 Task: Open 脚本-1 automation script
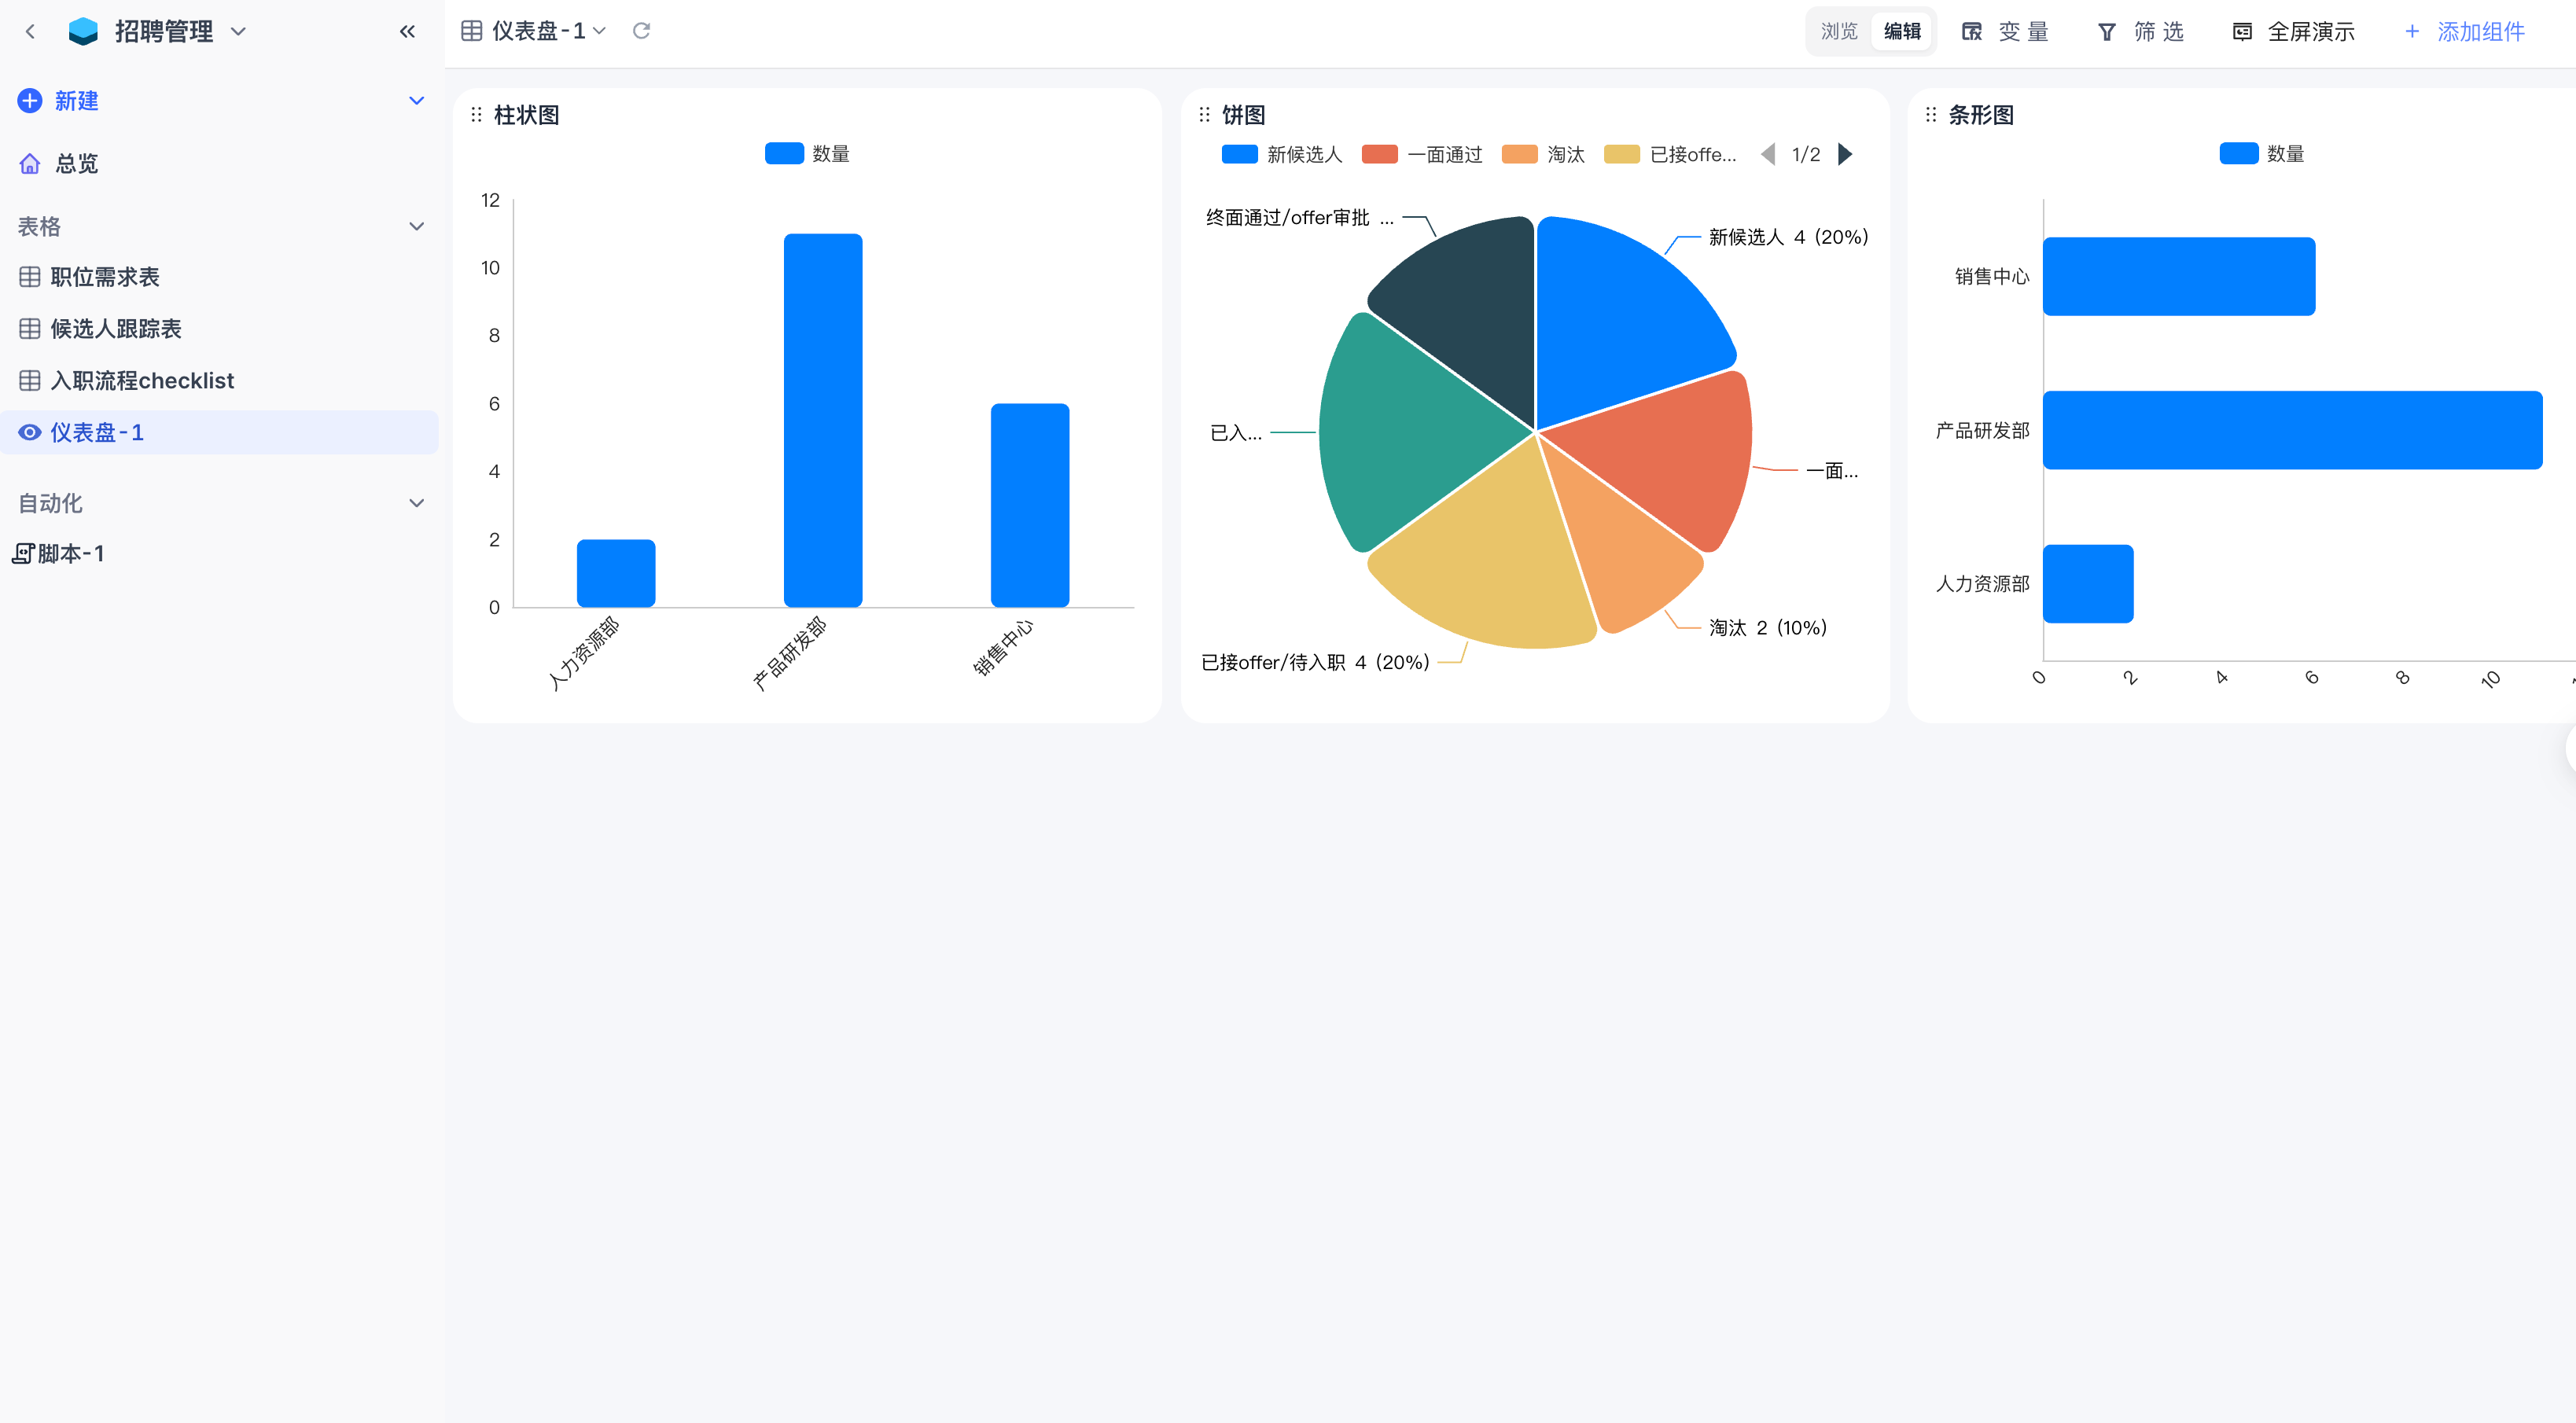70,553
